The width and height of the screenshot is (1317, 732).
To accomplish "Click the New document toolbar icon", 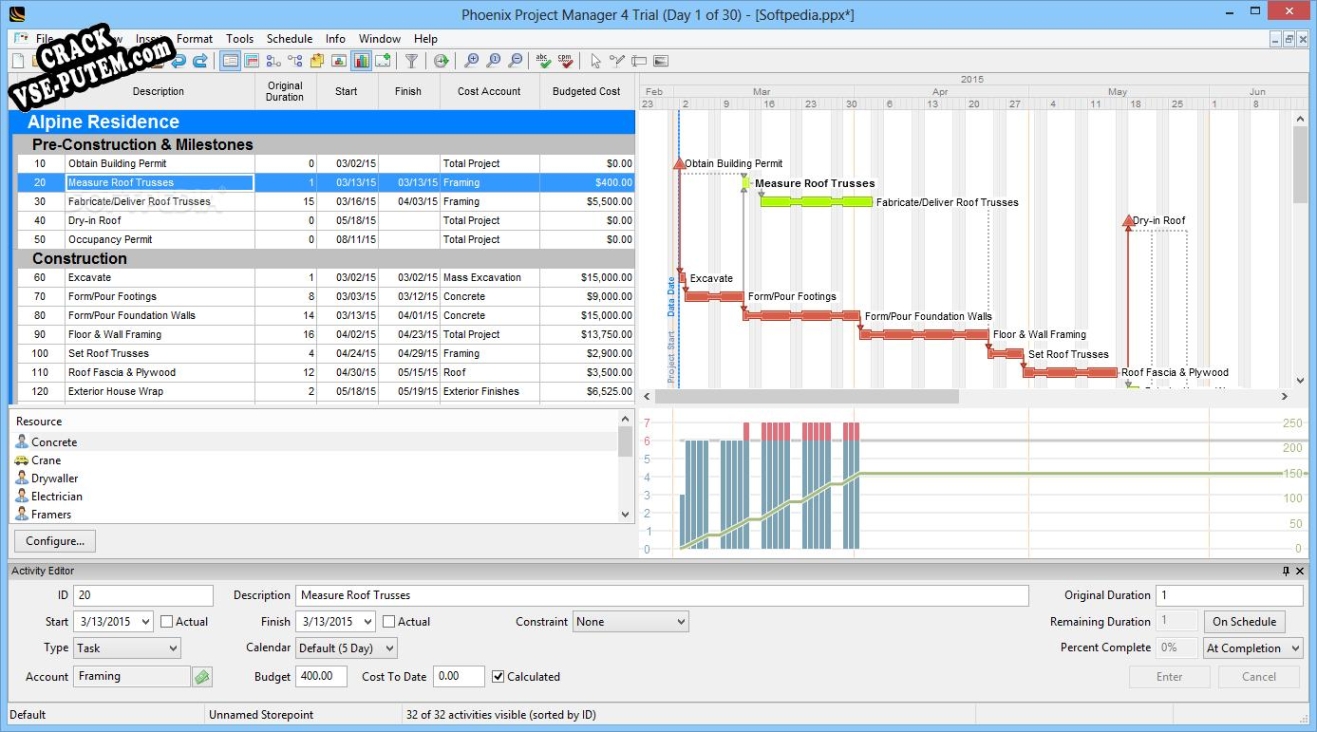I will click(18, 61).
